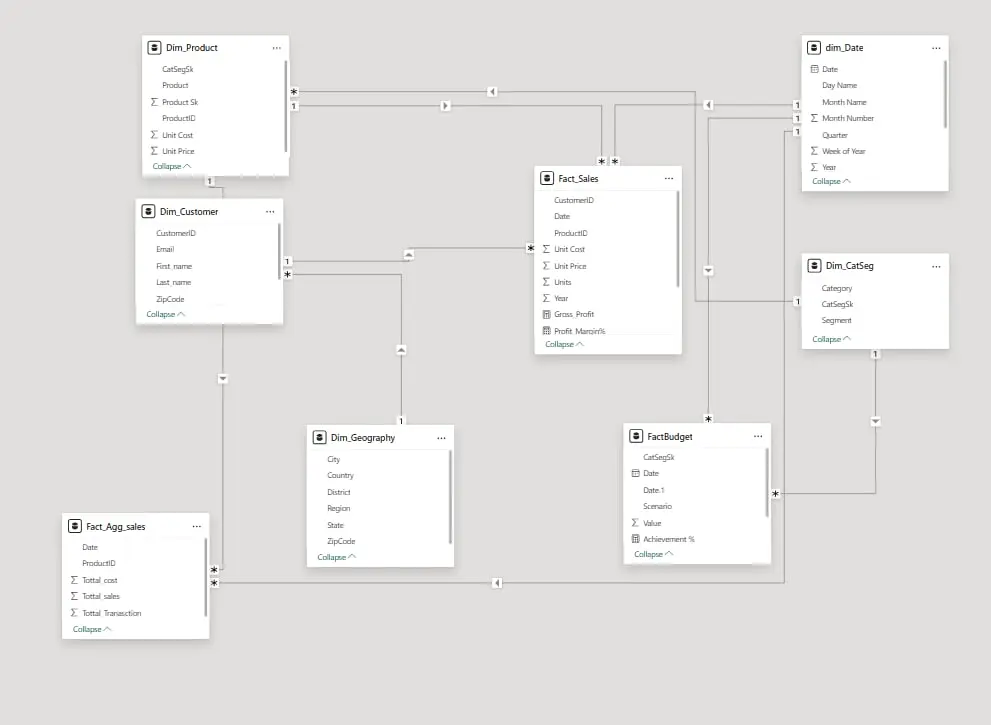Click the FactBudget table header icon

pos(636,436)
